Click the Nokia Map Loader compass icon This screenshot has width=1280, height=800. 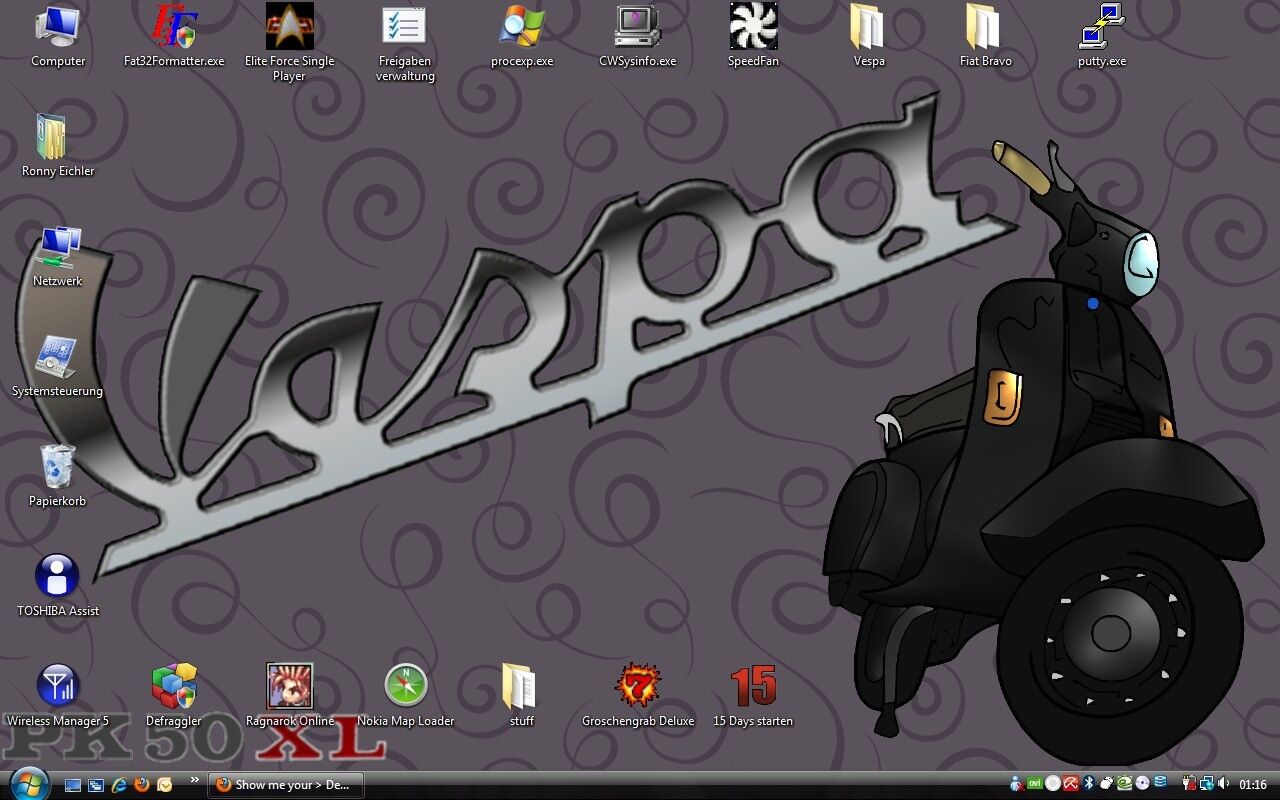click(406, 687)
